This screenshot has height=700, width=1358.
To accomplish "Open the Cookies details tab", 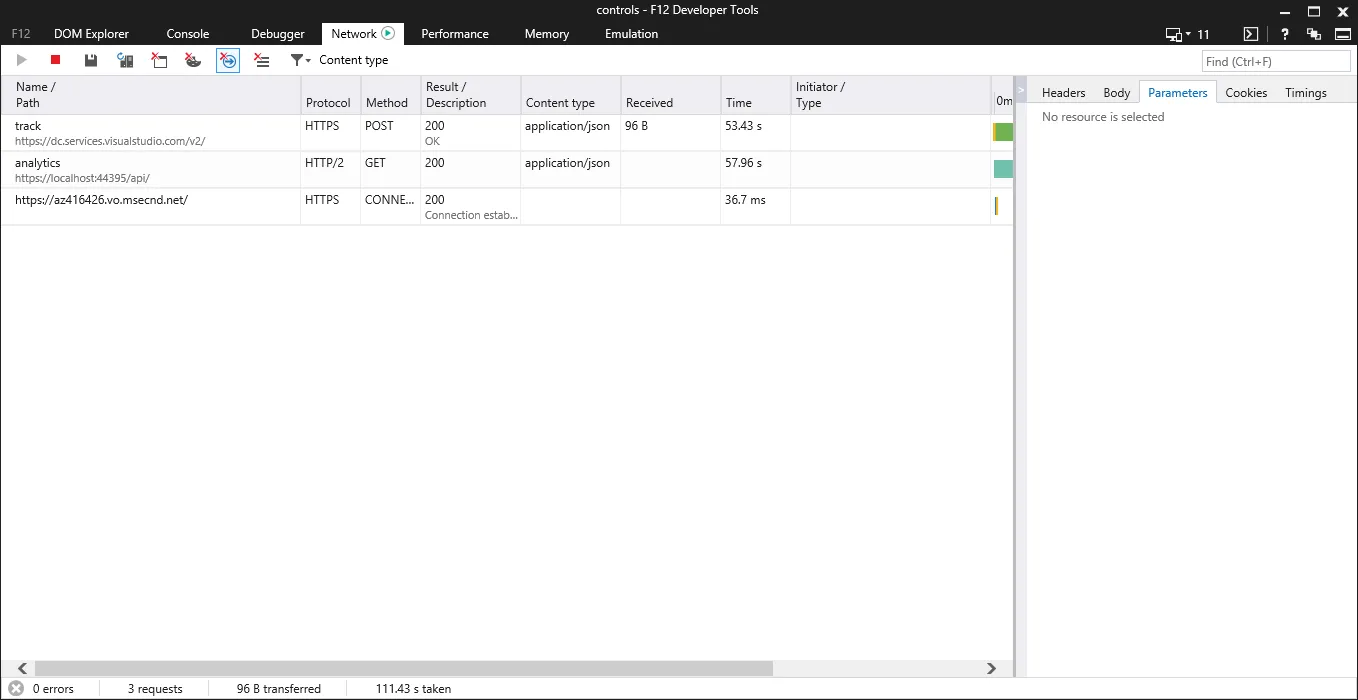I will click(x=1246, y=93).
